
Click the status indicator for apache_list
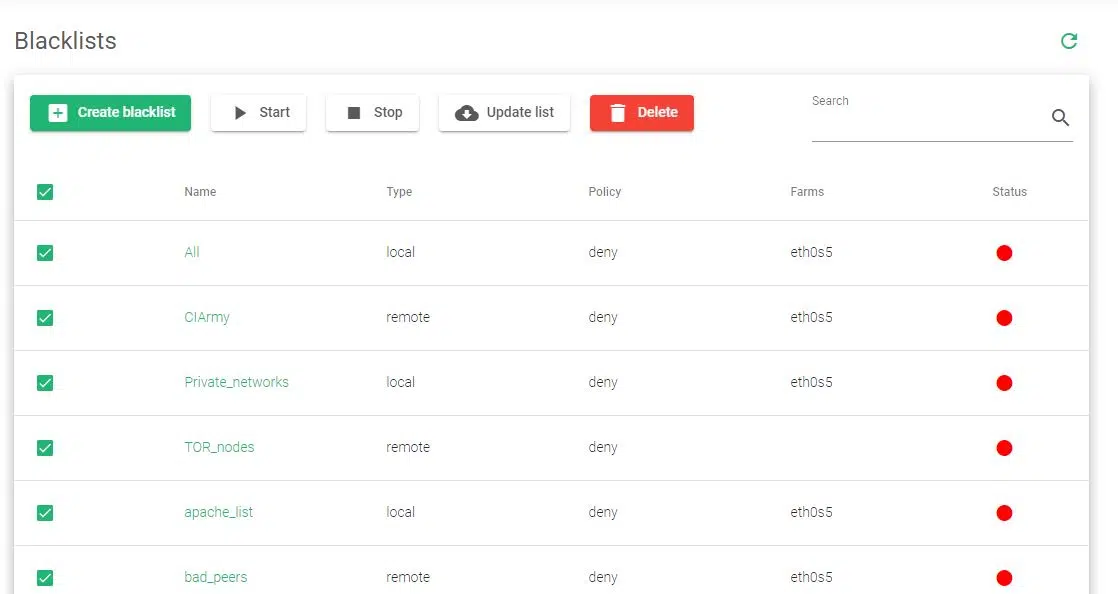[x=1004, y=513]
